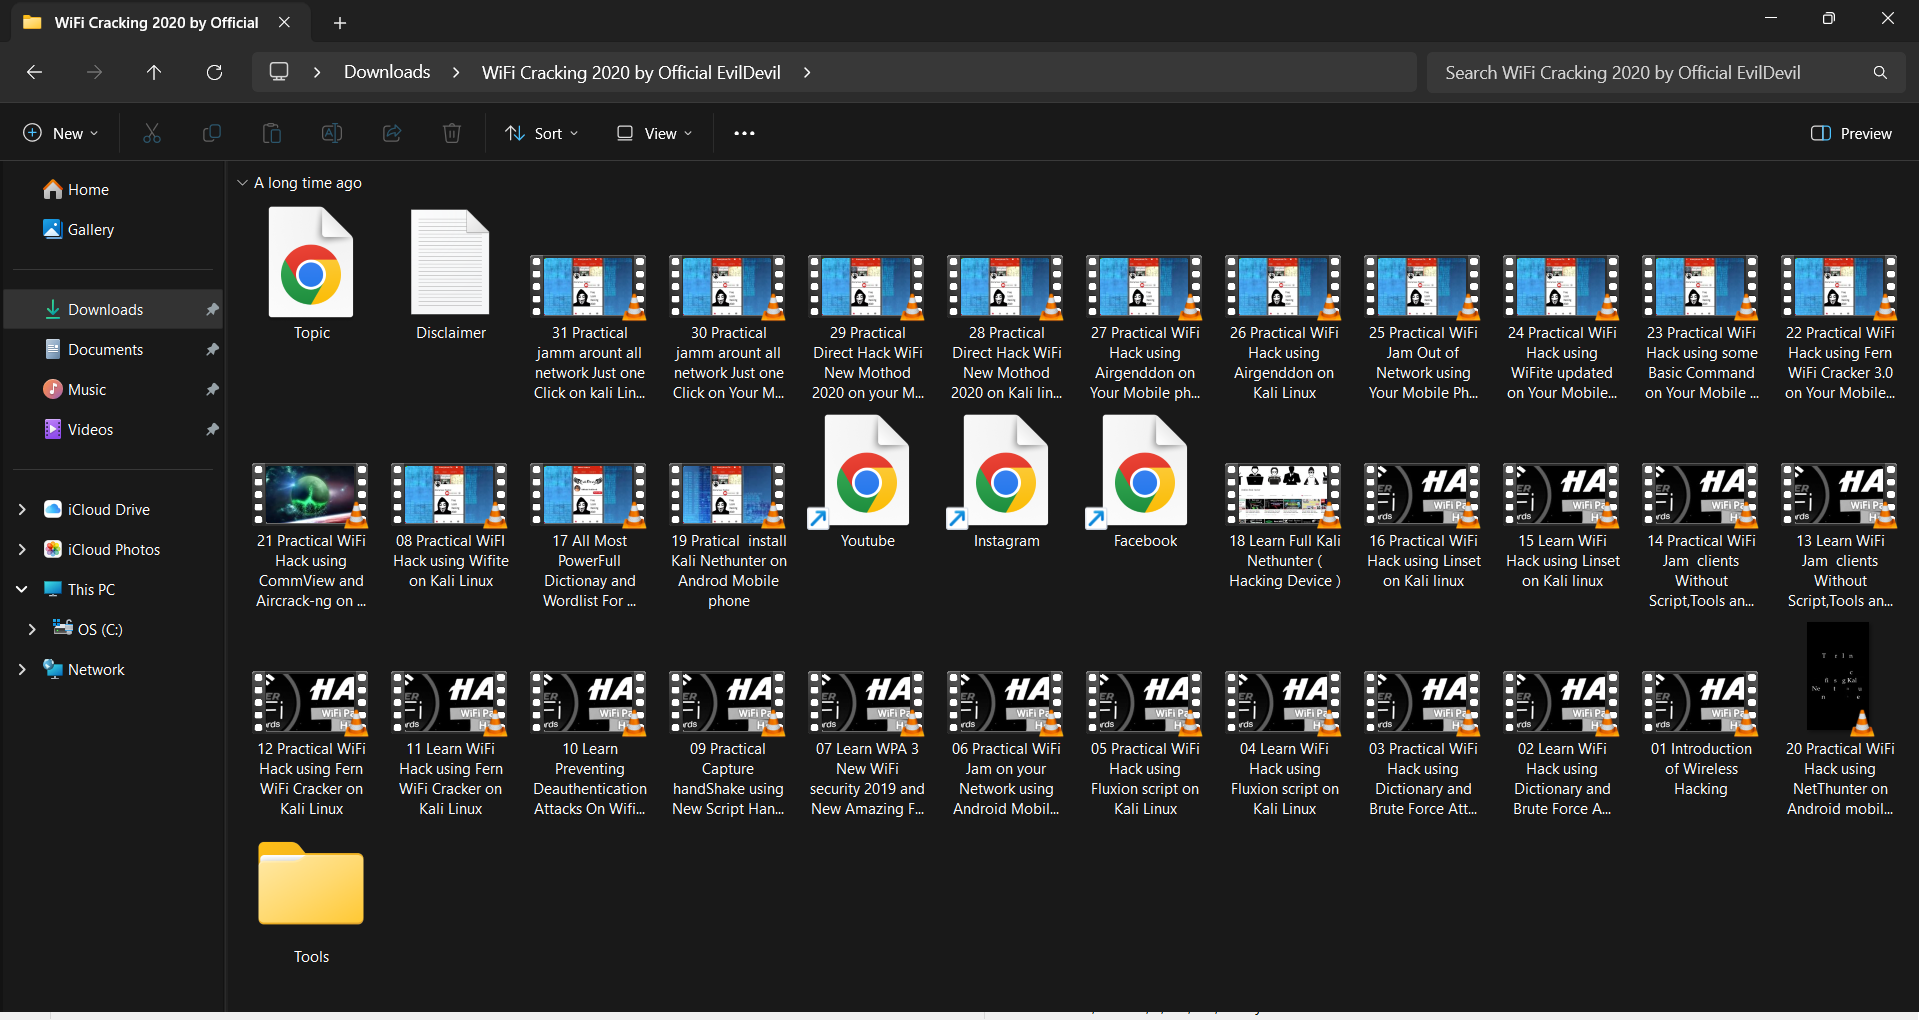1919x1020 pixels.
Task: Unpin Downloads from Quick access
Action: coord(212,310)
